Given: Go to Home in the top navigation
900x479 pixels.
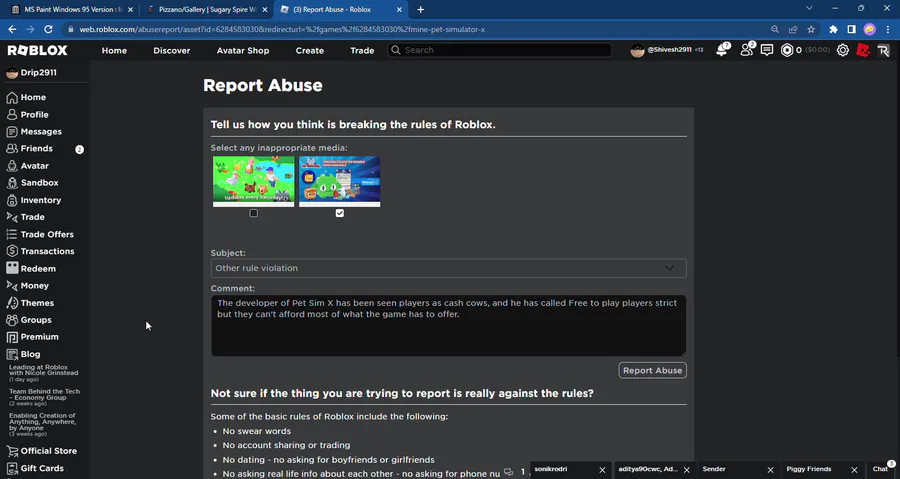Looking at the screenshot, I should click(x=114, y=50).
